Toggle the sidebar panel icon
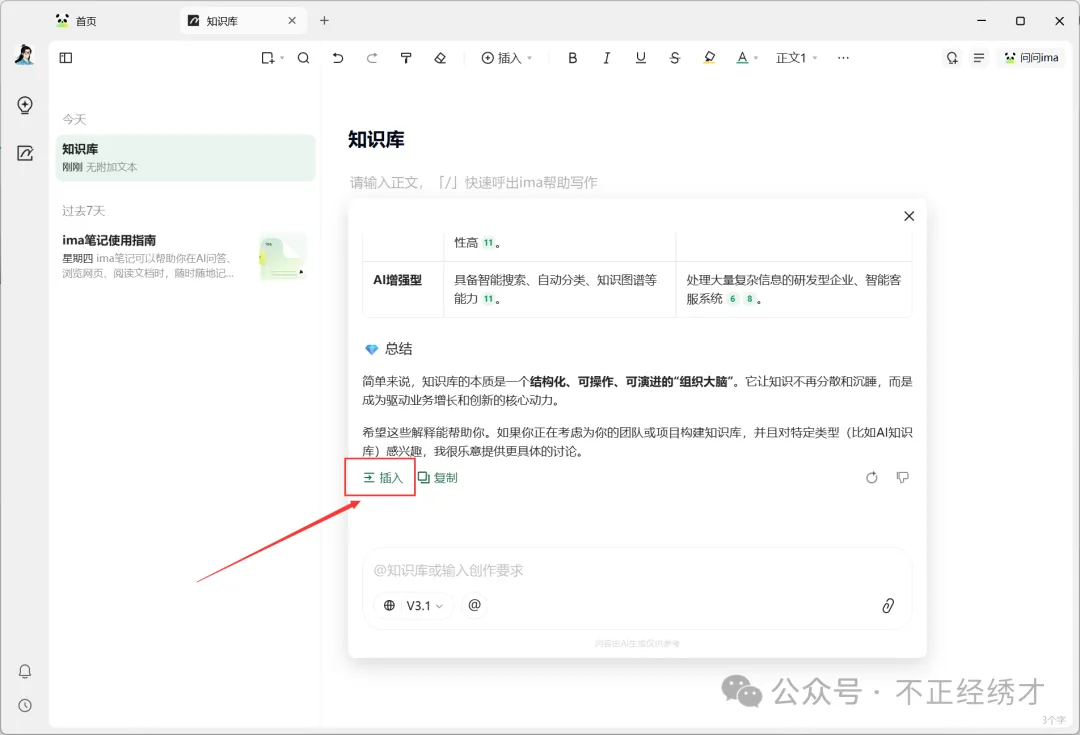 click(x=66, y=58)
